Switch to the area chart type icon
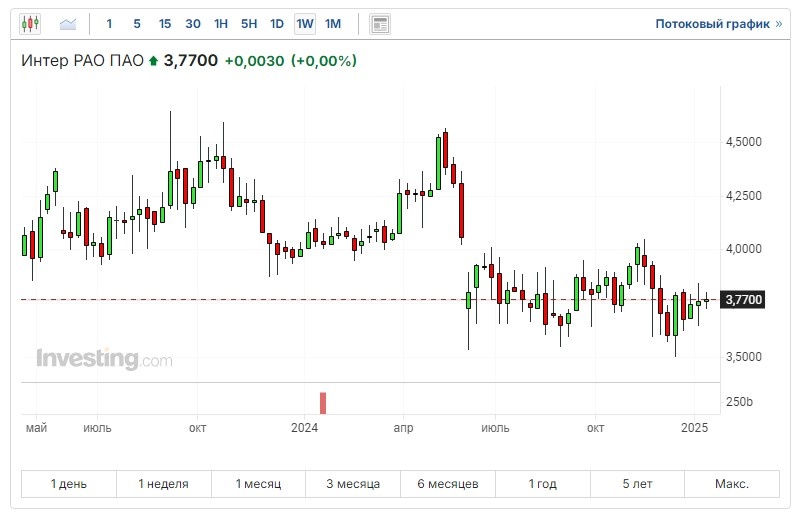Viewport: 804px width, 519px height. pos(68,24)
